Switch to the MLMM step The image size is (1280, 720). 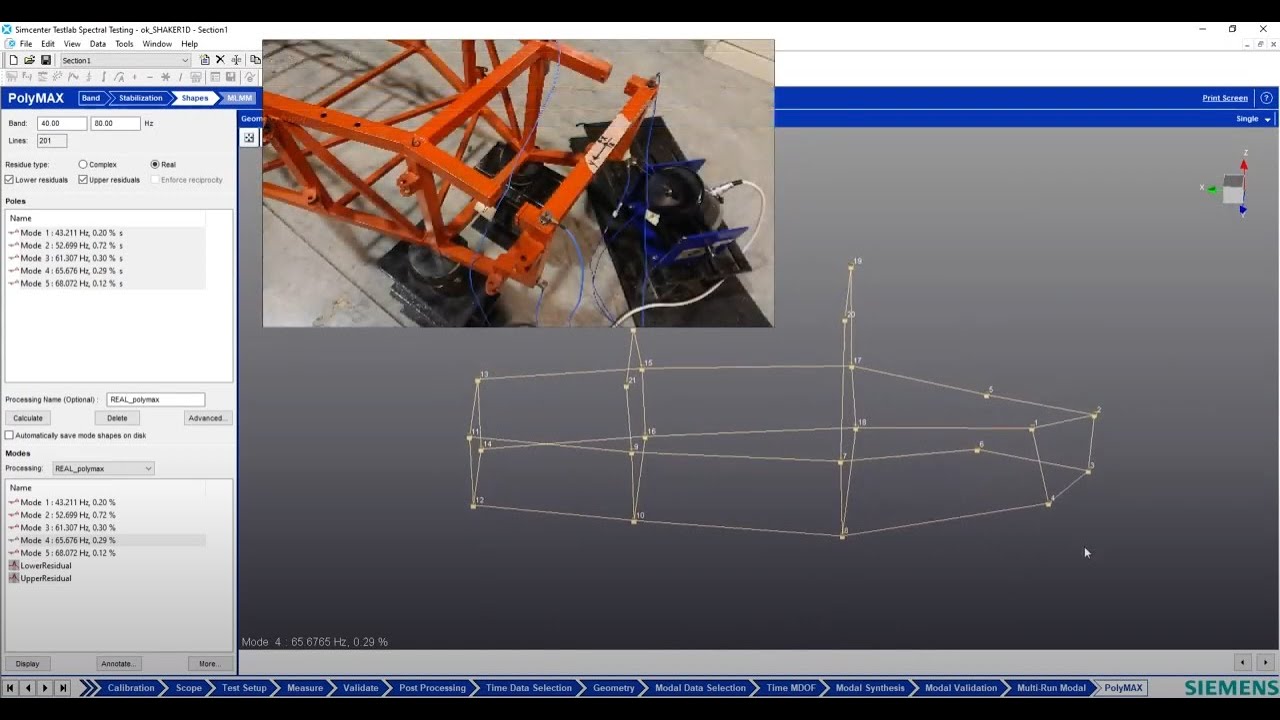240,98
